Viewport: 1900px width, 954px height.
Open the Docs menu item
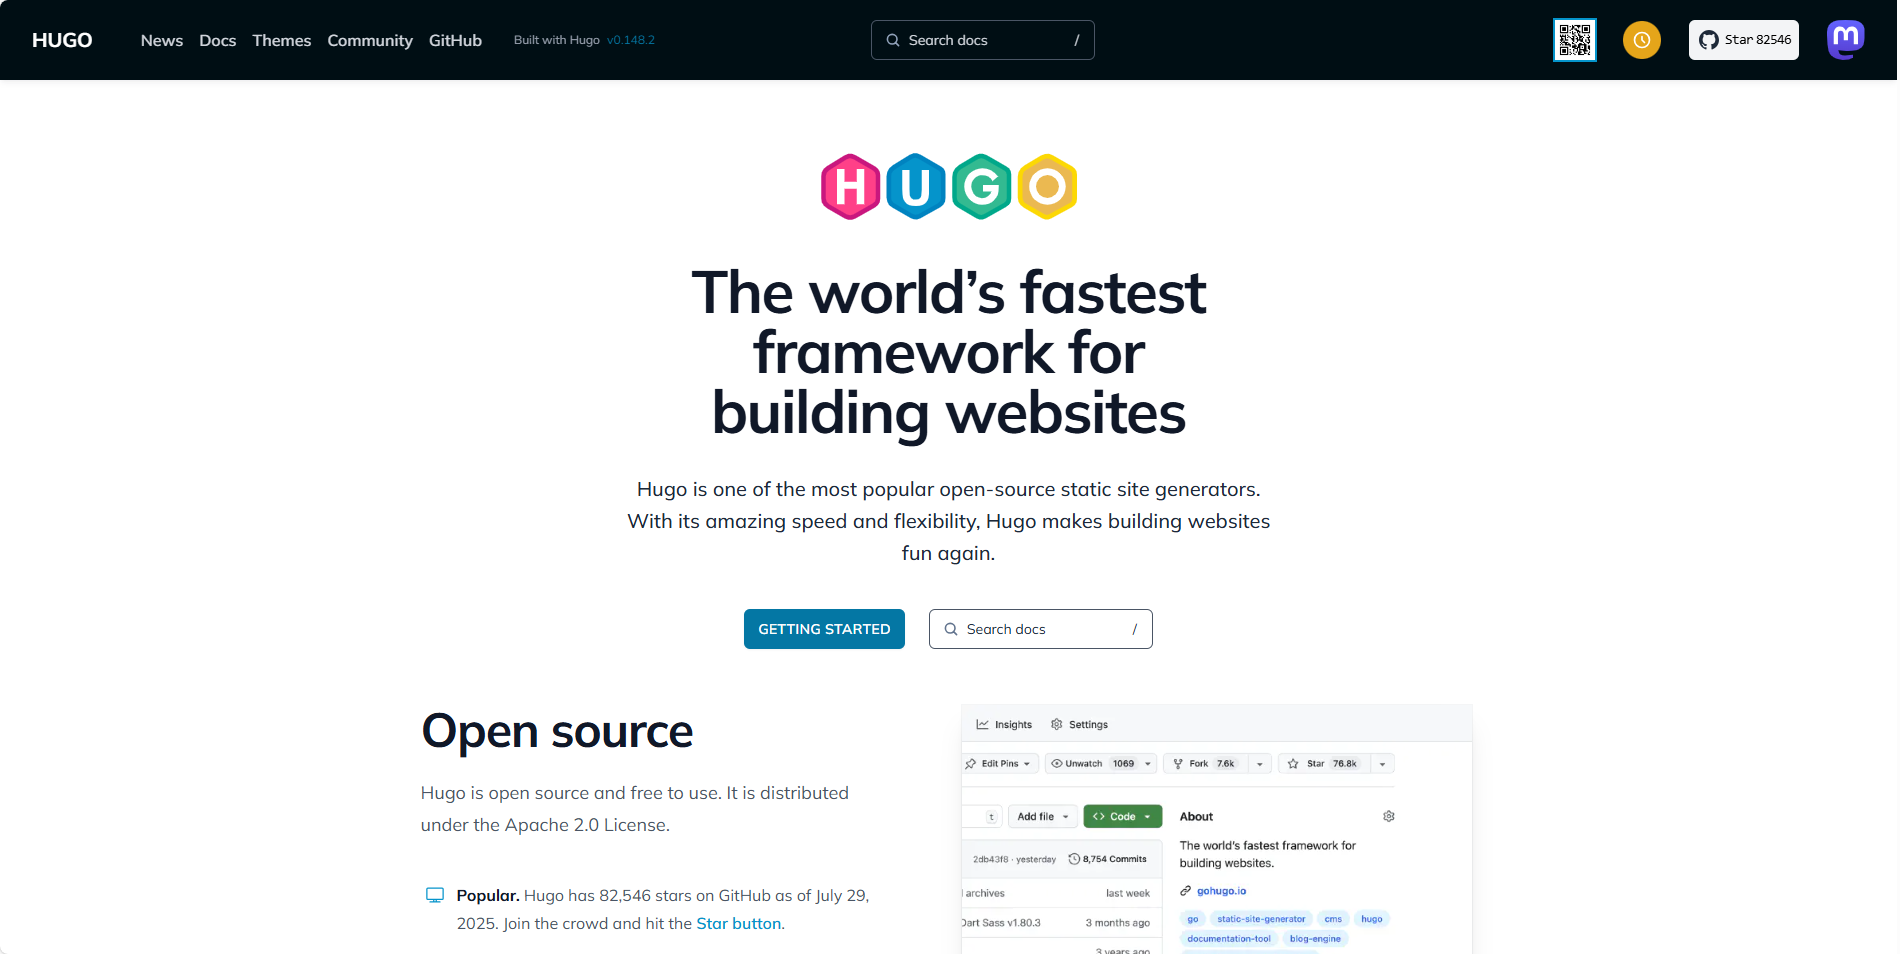click(218, 40)
